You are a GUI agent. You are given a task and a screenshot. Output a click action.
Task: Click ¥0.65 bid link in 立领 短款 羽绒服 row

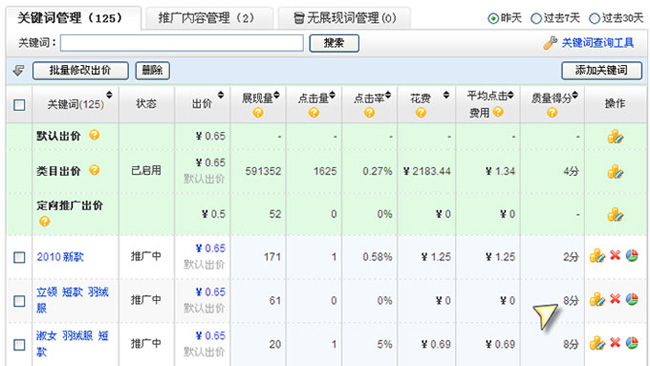coord(211,292)
